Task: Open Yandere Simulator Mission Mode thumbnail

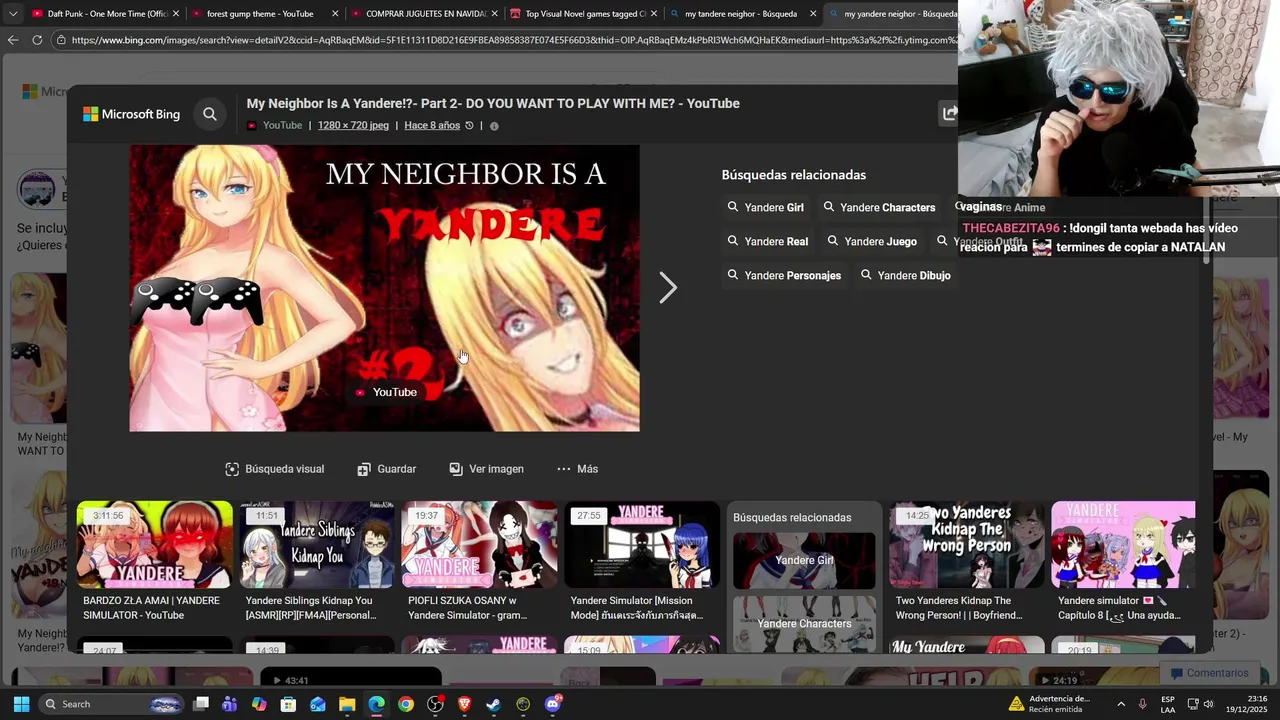Action: [642, 544]
